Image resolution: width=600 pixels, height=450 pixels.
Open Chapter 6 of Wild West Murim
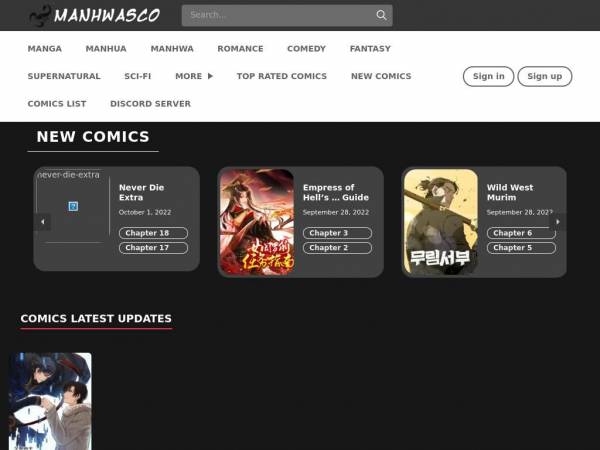click(521, 233)
